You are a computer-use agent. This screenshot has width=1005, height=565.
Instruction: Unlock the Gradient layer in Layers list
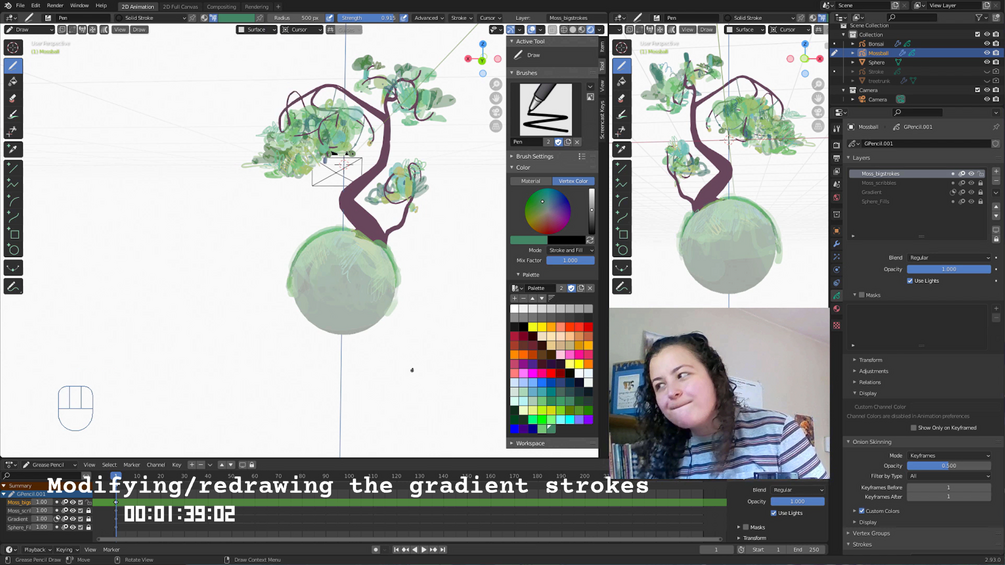[x=980, y=192]
